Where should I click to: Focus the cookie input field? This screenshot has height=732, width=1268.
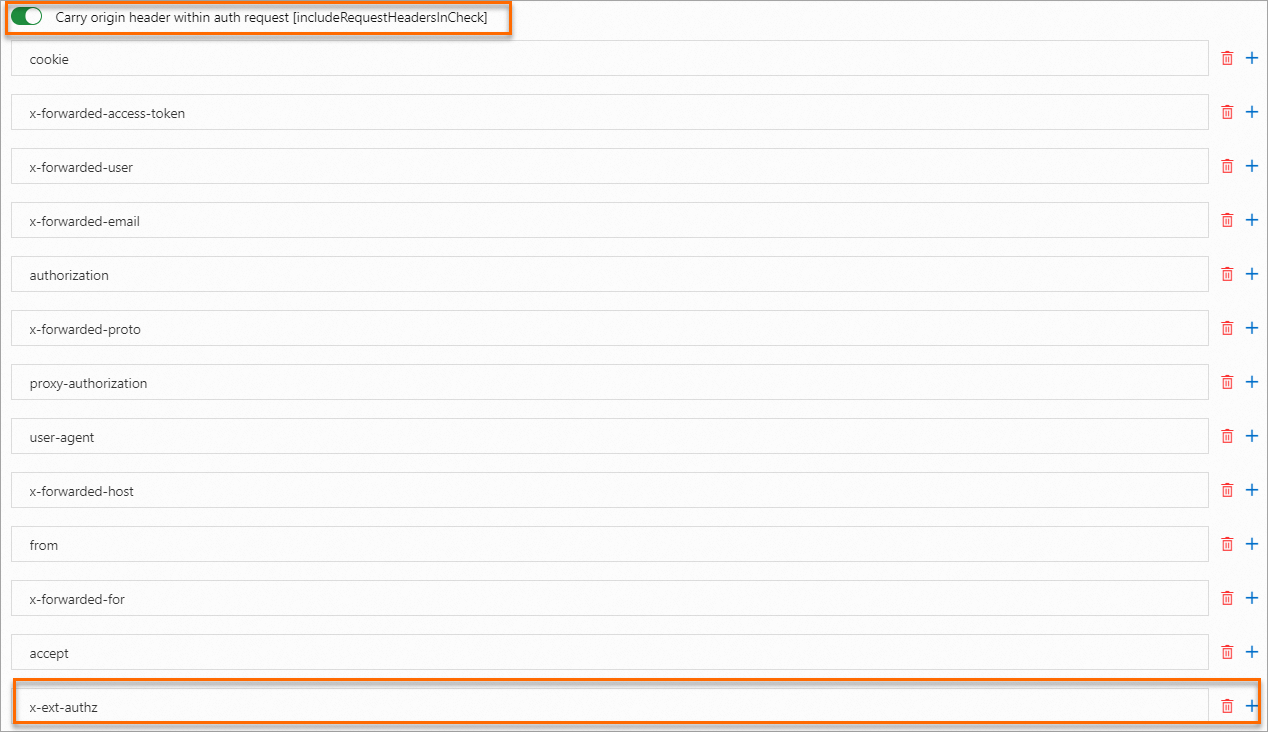pyautogui.click(x=610, y=58)
